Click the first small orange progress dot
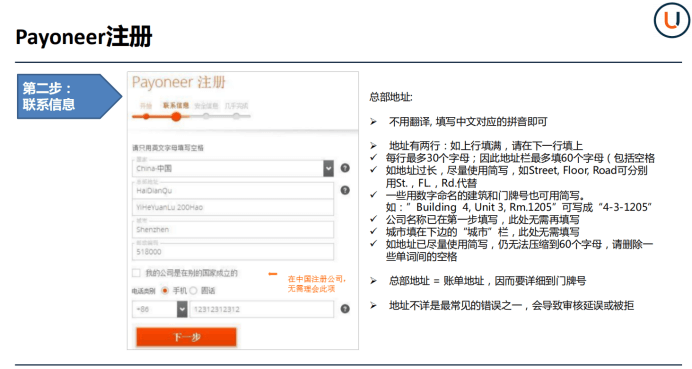 tap(146, 117)
